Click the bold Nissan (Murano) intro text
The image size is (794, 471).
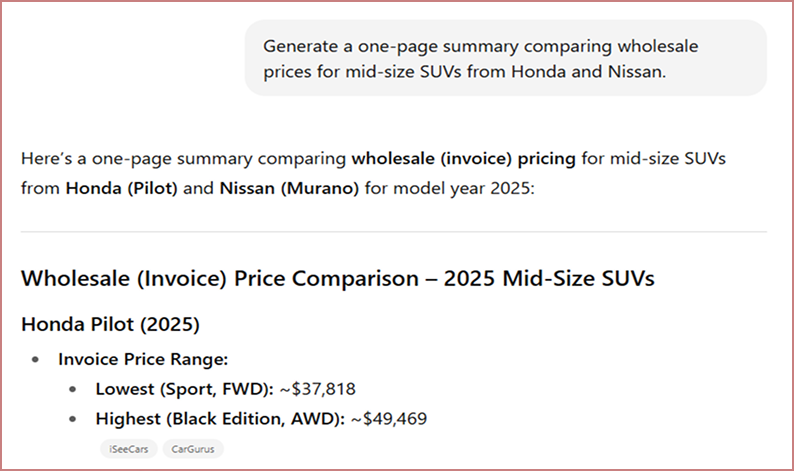288,188
